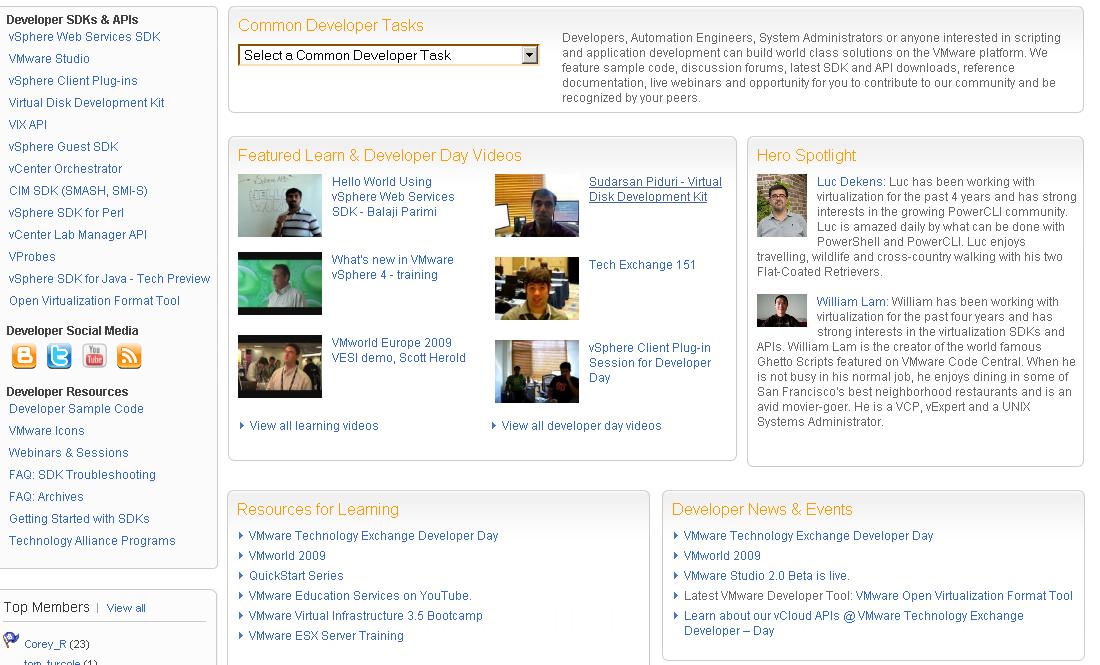Open Technology Alliance Programs link
Viewport: 1100px width, 665px height.
[x=92, y=540]
